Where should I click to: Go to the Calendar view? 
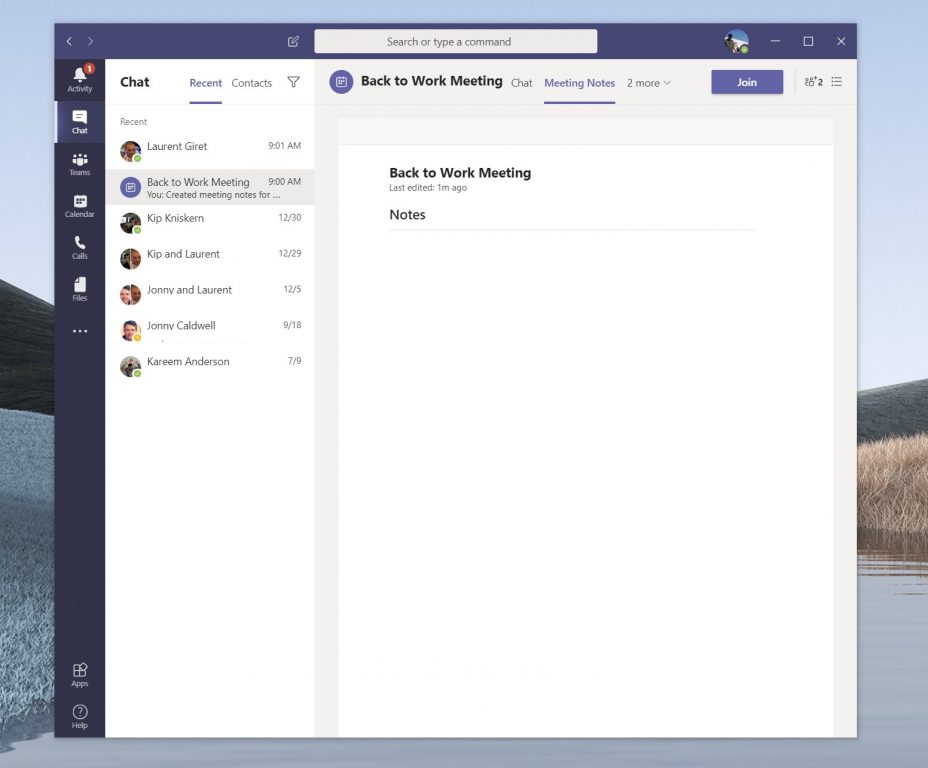tap(80, 205)
